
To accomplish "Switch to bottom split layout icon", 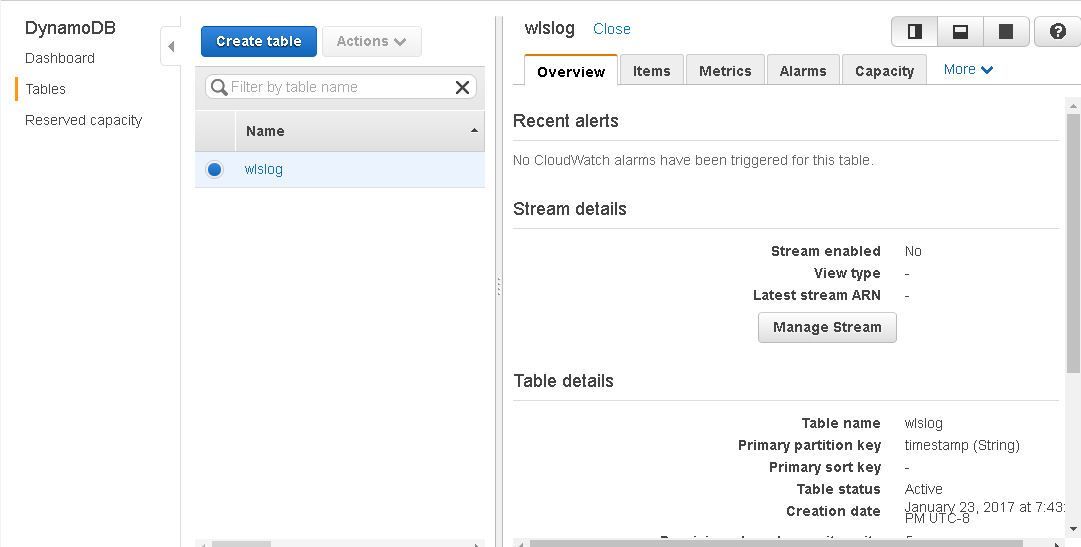I will point(960,32).
